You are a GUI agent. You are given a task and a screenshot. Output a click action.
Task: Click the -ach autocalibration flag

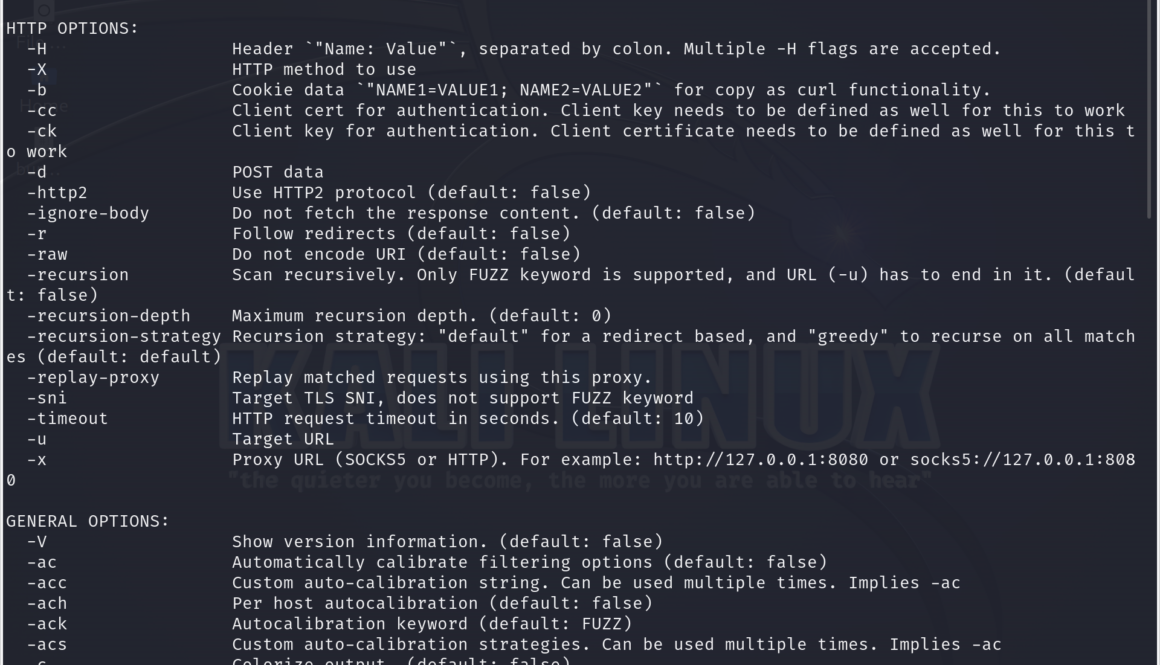(46, 604)
